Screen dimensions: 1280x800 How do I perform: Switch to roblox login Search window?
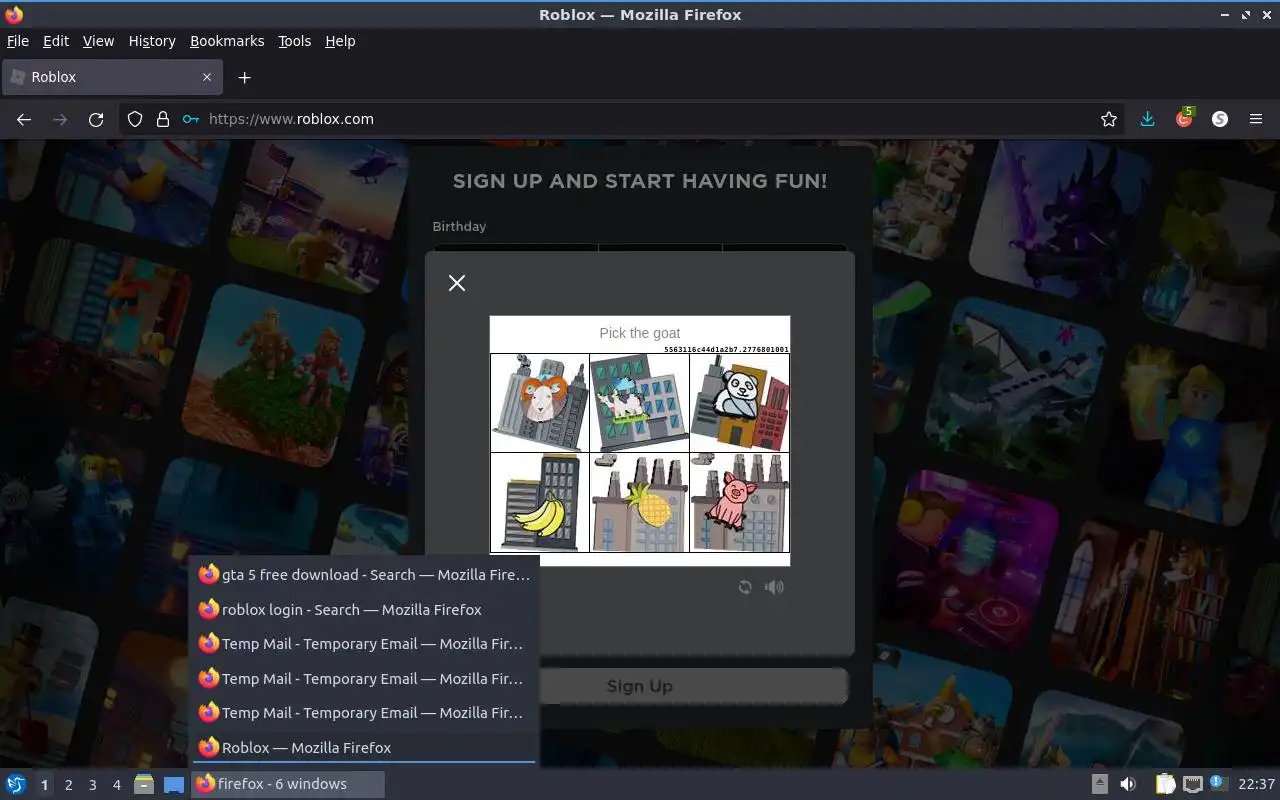click(364, 609)
